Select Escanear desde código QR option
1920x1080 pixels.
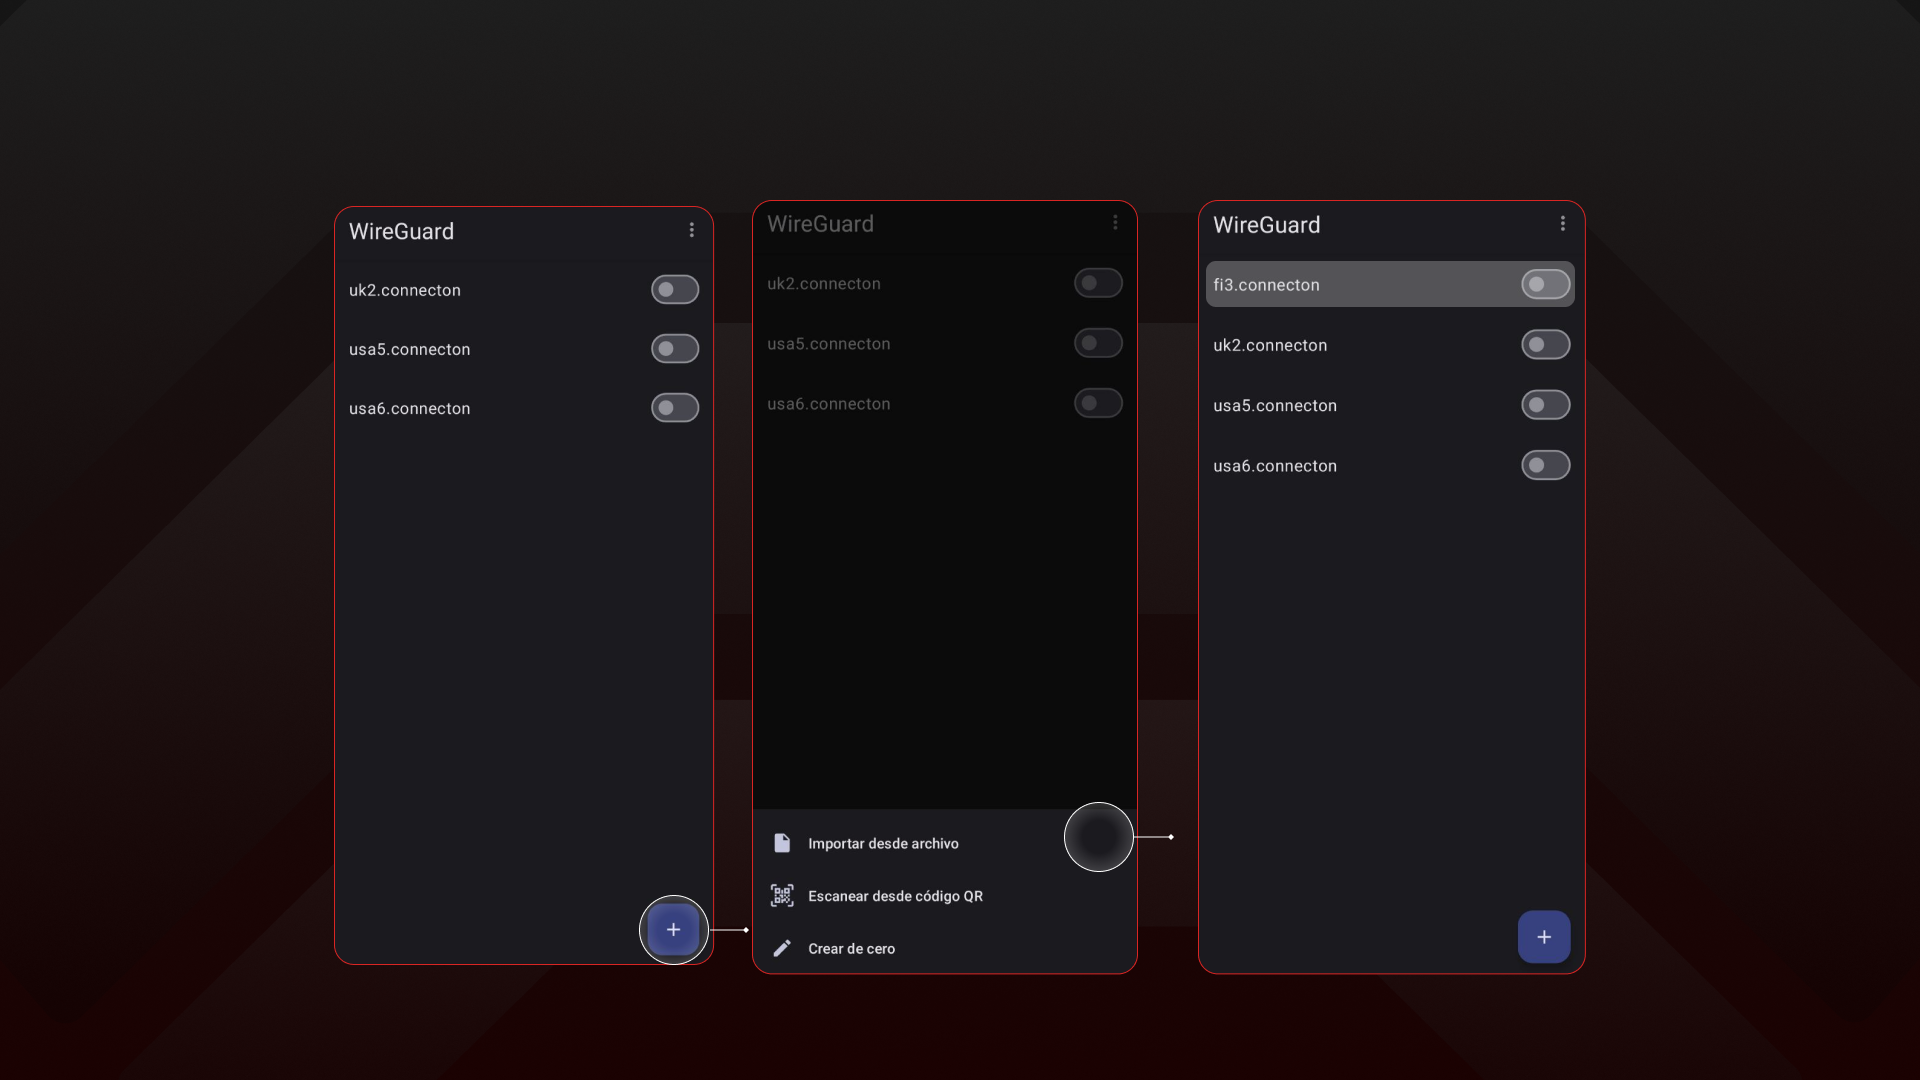(x=895, y=896)
